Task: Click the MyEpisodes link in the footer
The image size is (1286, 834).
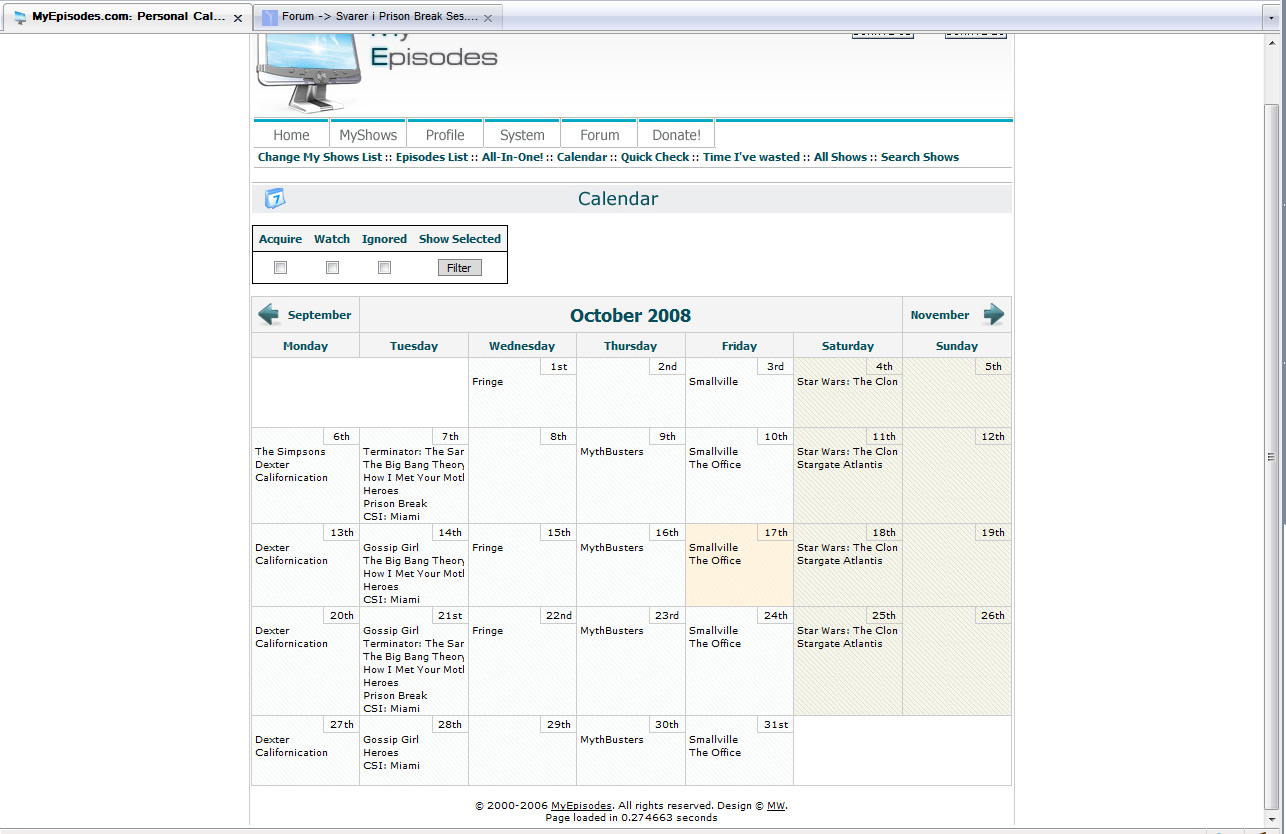Action: tap(582, 806)
